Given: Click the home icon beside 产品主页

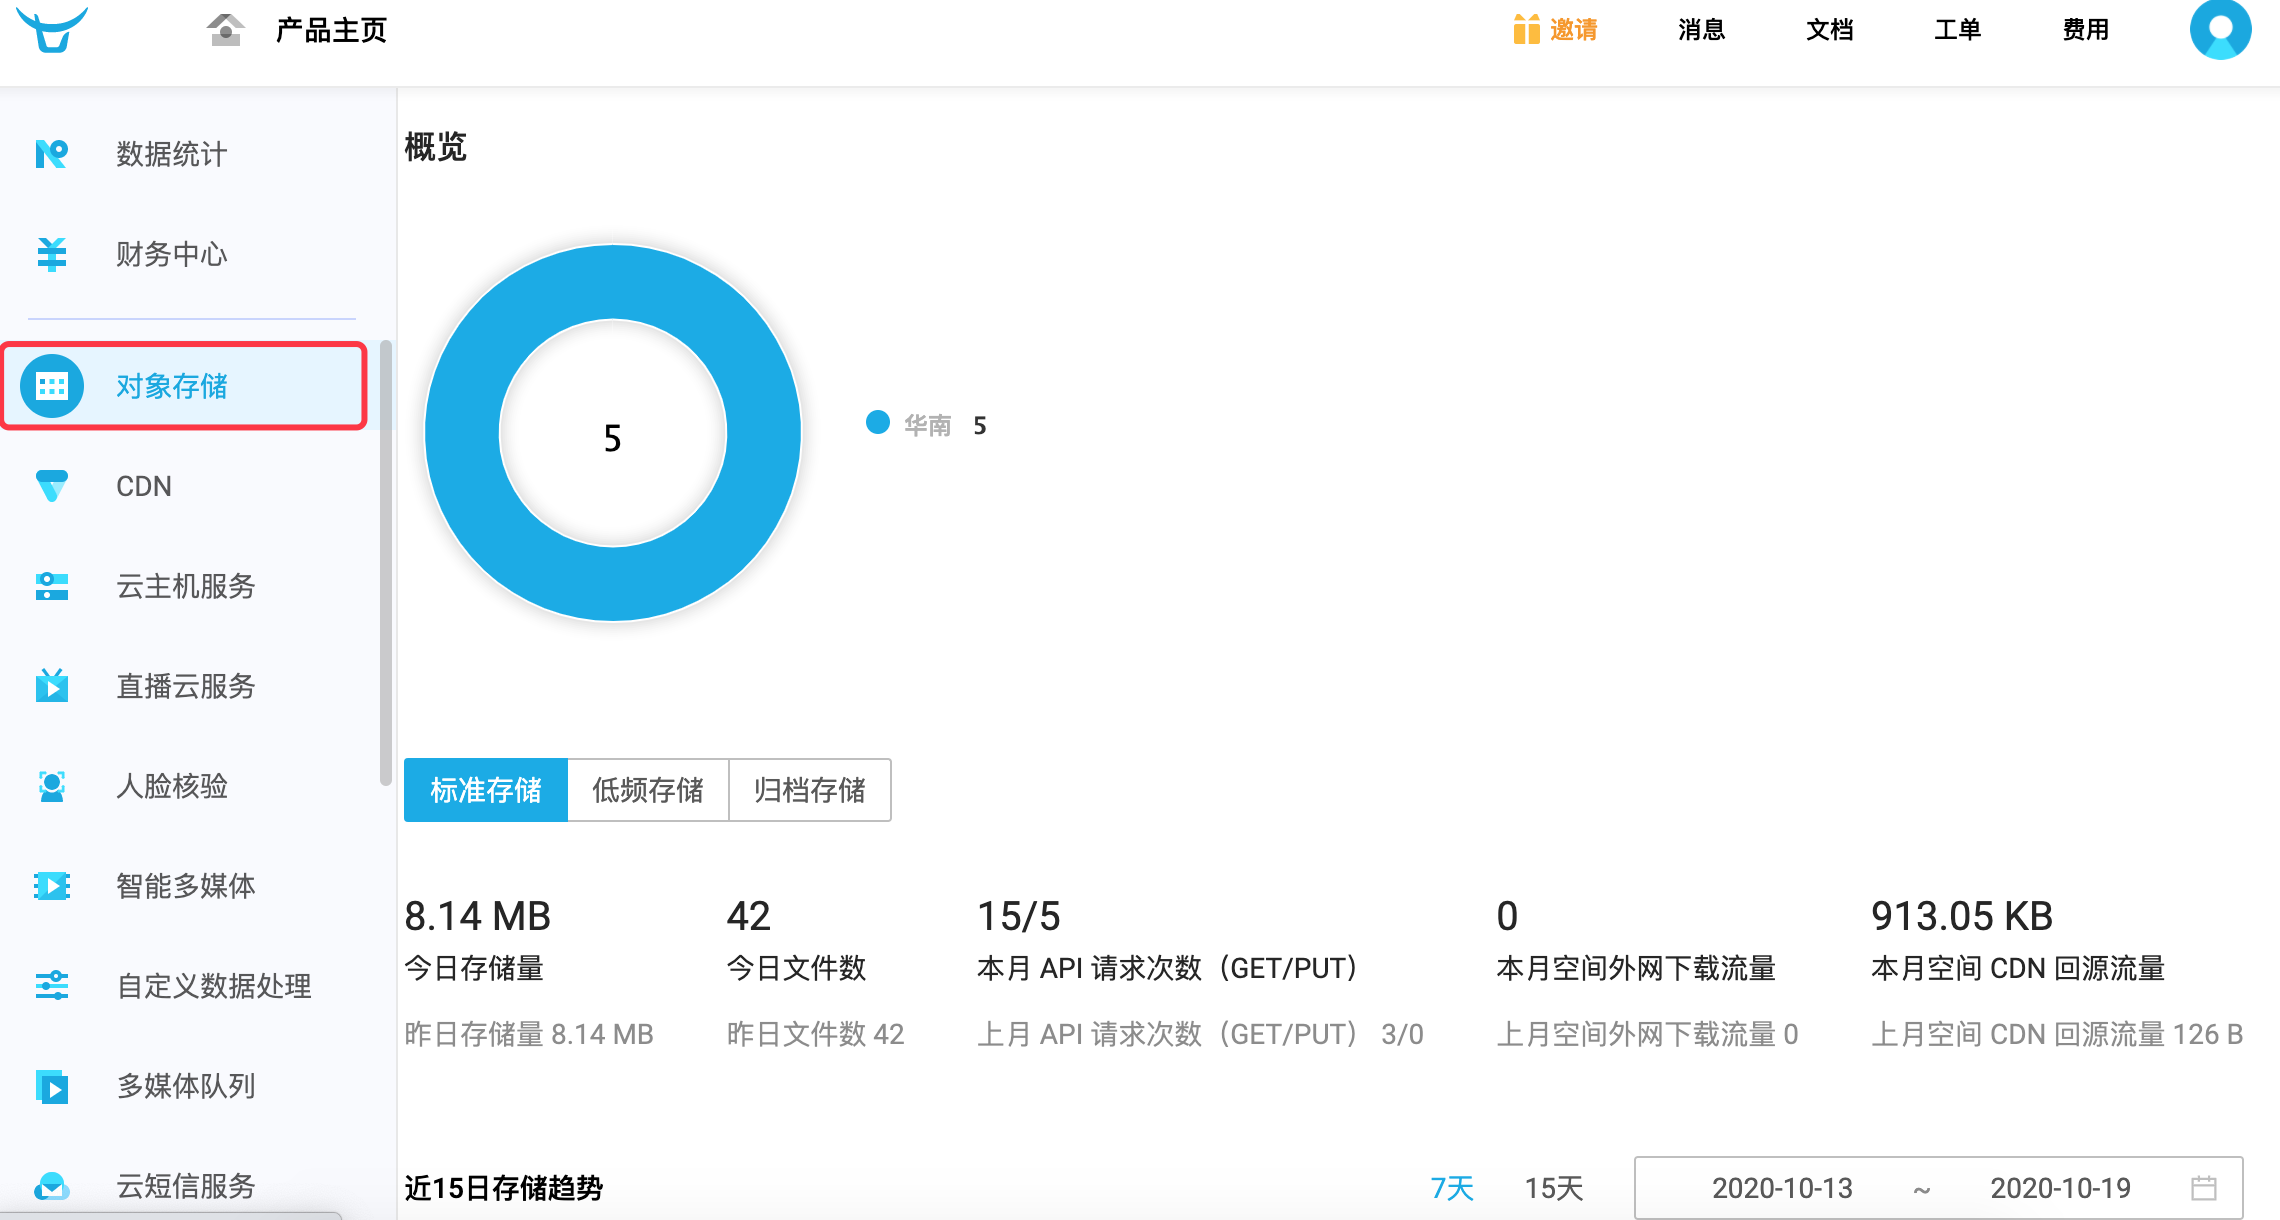Looking at the screenshot, I should click(x=226, y=30).
